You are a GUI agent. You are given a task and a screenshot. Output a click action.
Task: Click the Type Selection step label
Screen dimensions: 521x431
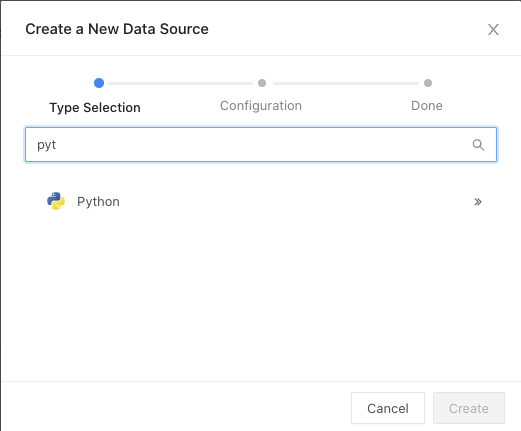[95, 108]
